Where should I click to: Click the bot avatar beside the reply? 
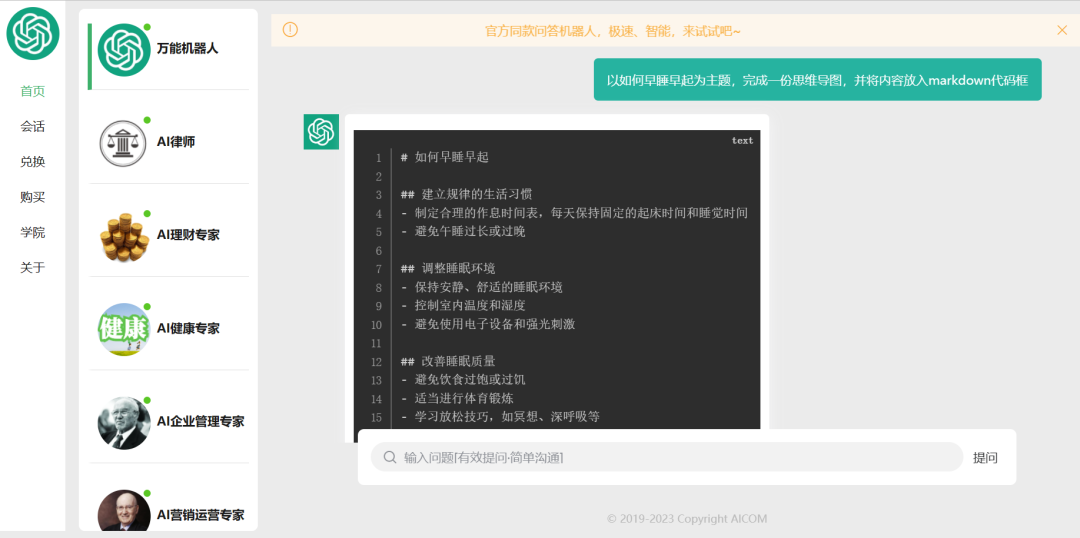coord(321,132)
